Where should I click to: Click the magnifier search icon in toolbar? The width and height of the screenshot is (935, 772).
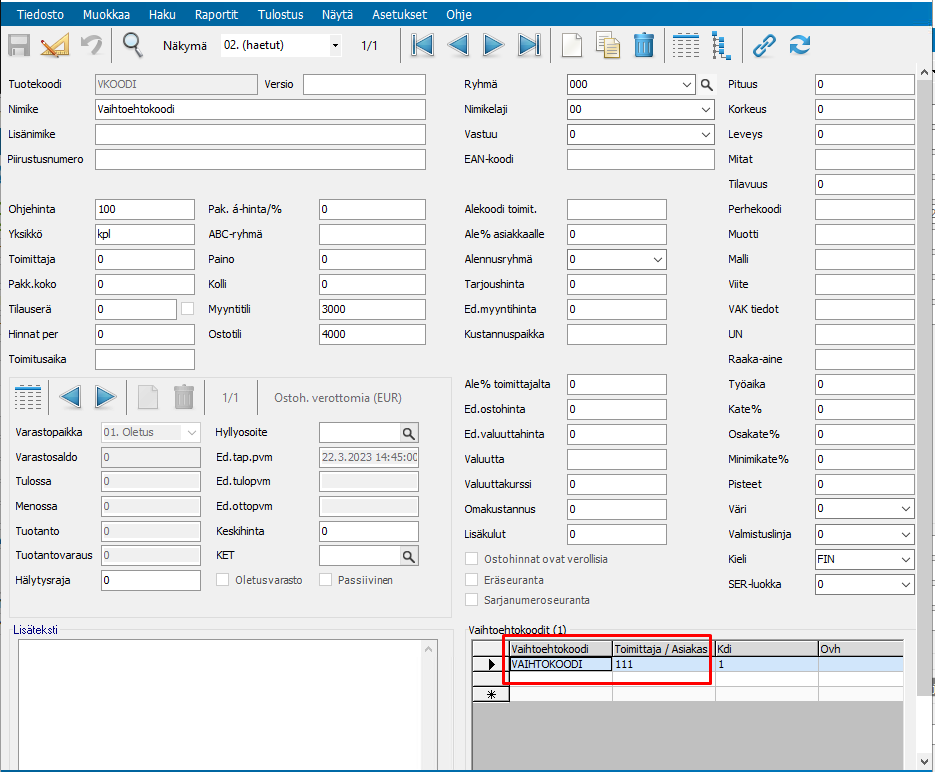coord(132,45)
